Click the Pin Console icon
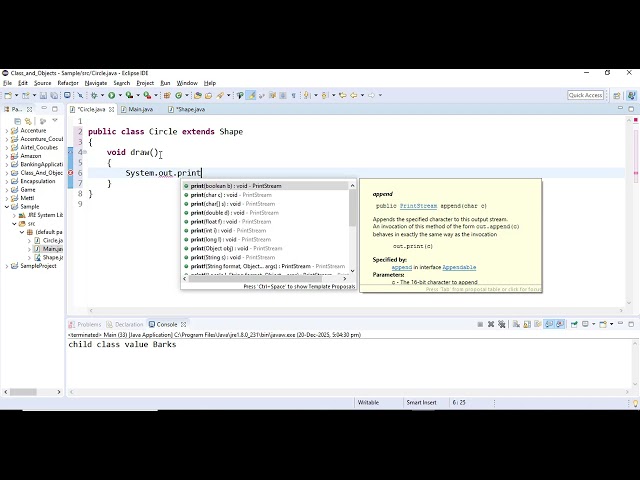Screen dimensions: 640x480 574,324
